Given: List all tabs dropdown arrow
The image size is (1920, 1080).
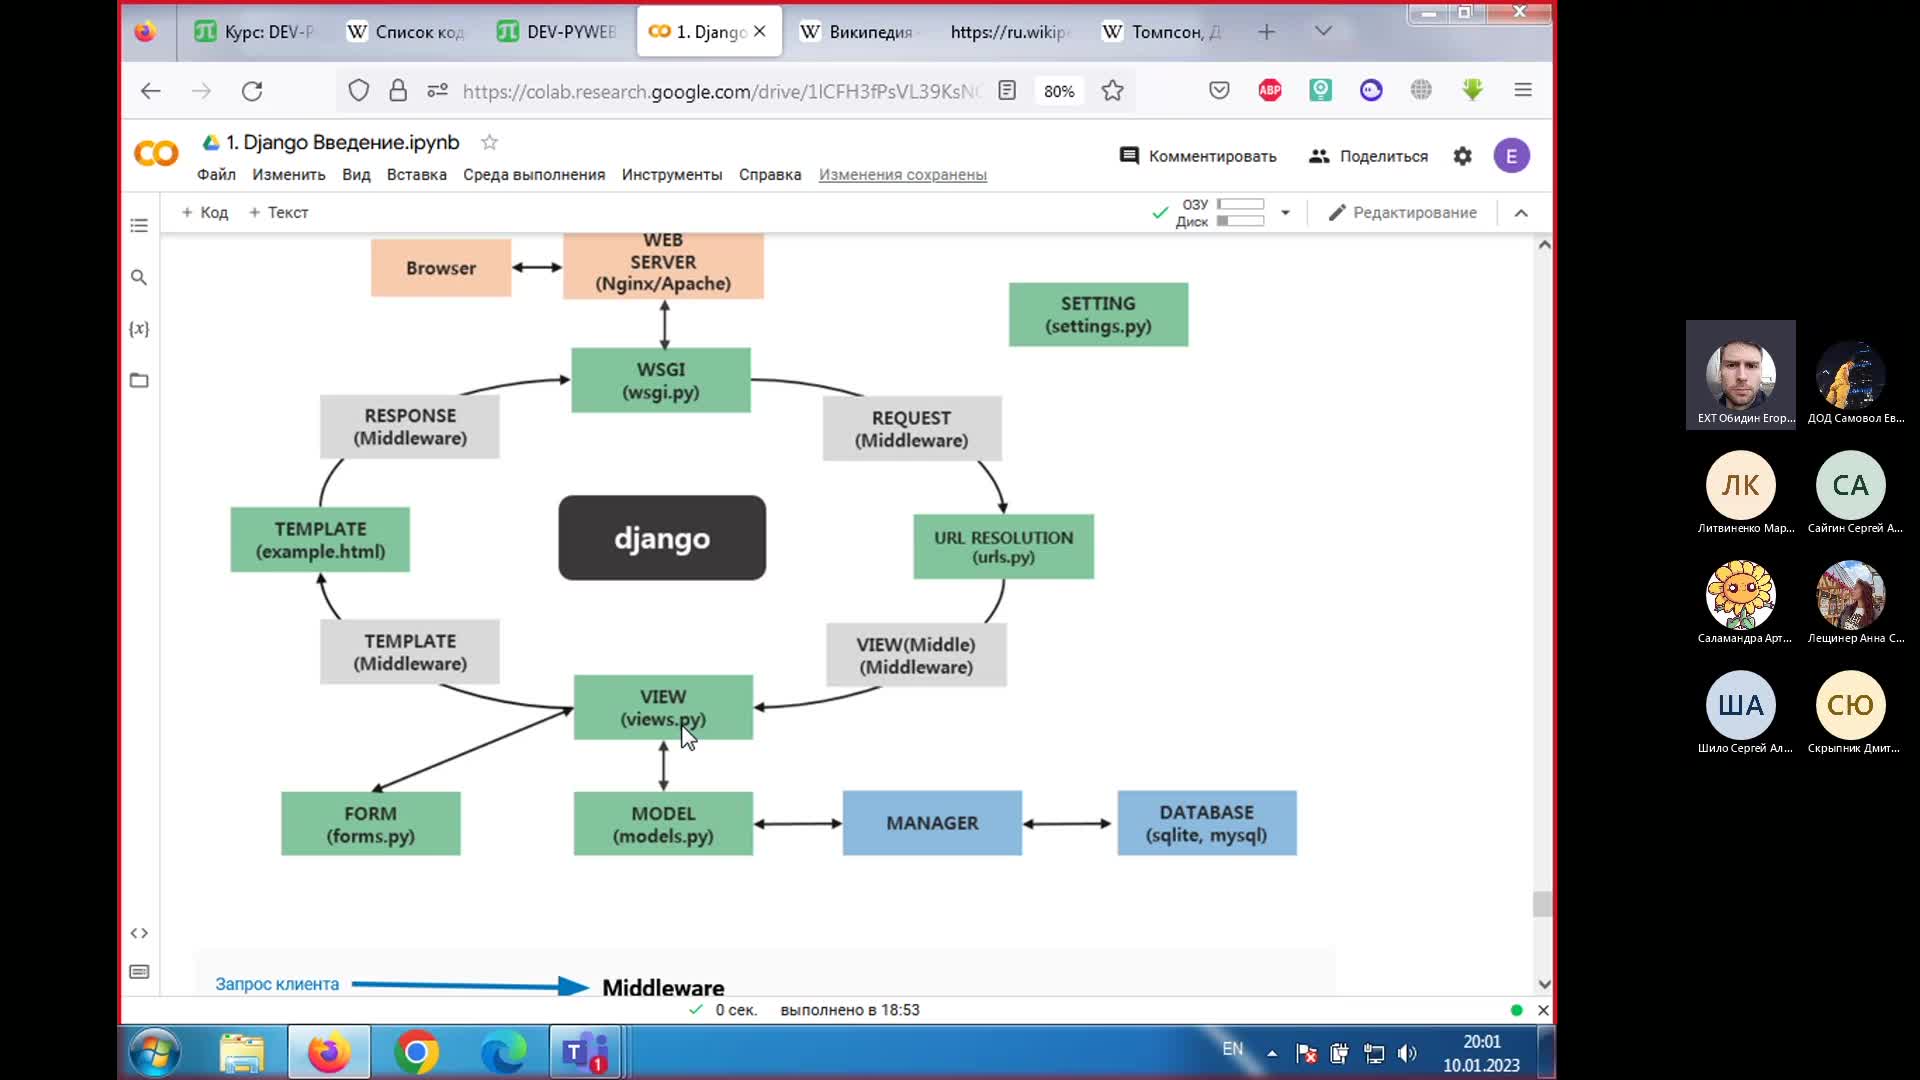Looking at the screenshot, I should click(x=1323, y=32).
